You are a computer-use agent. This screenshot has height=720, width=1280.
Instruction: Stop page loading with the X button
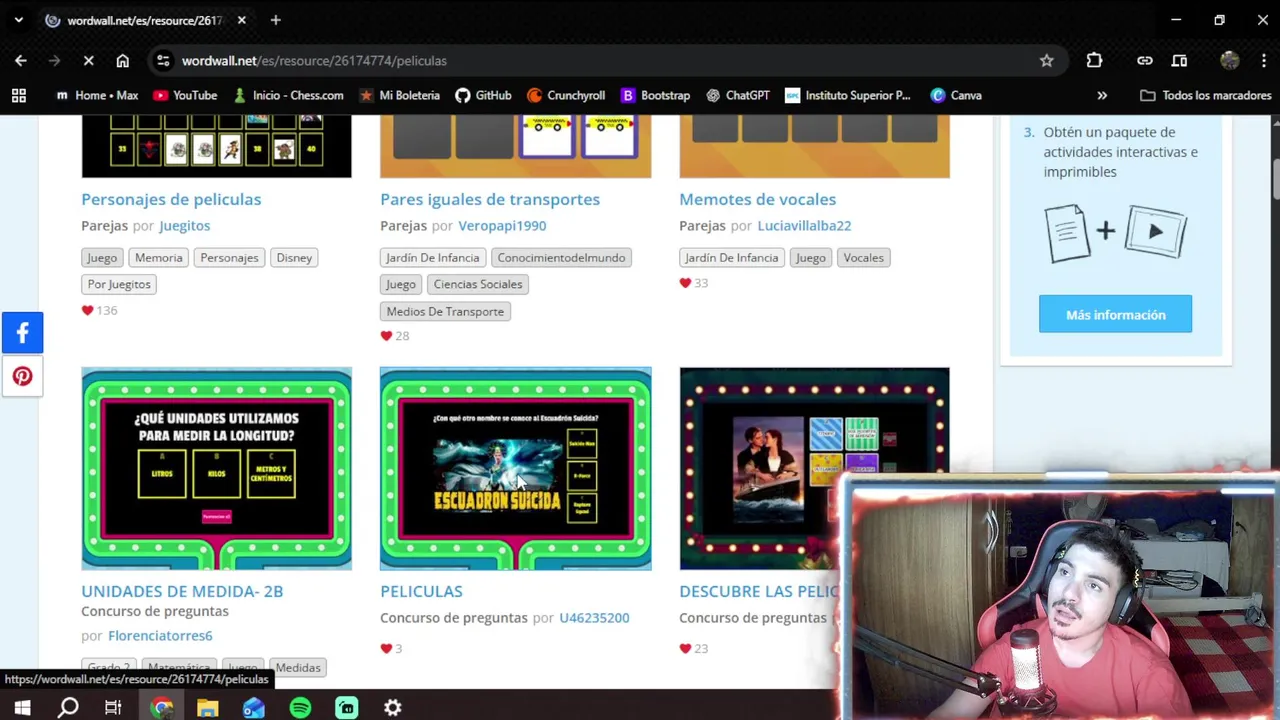(88, 61)
